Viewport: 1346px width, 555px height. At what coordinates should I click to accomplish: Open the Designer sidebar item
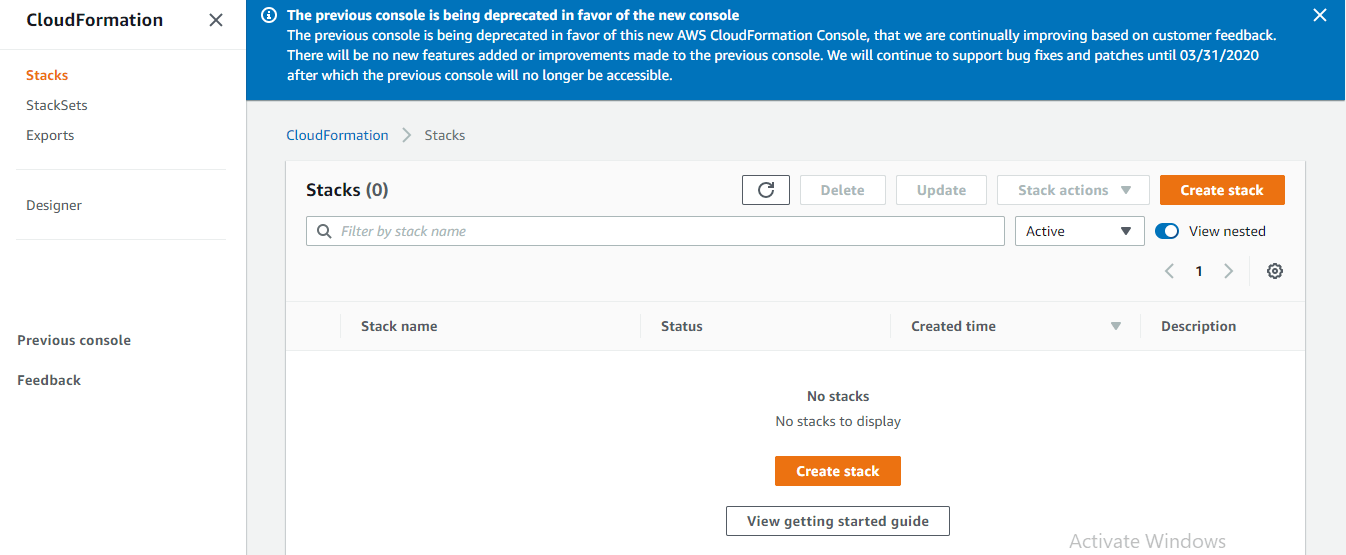click(54, 205)
